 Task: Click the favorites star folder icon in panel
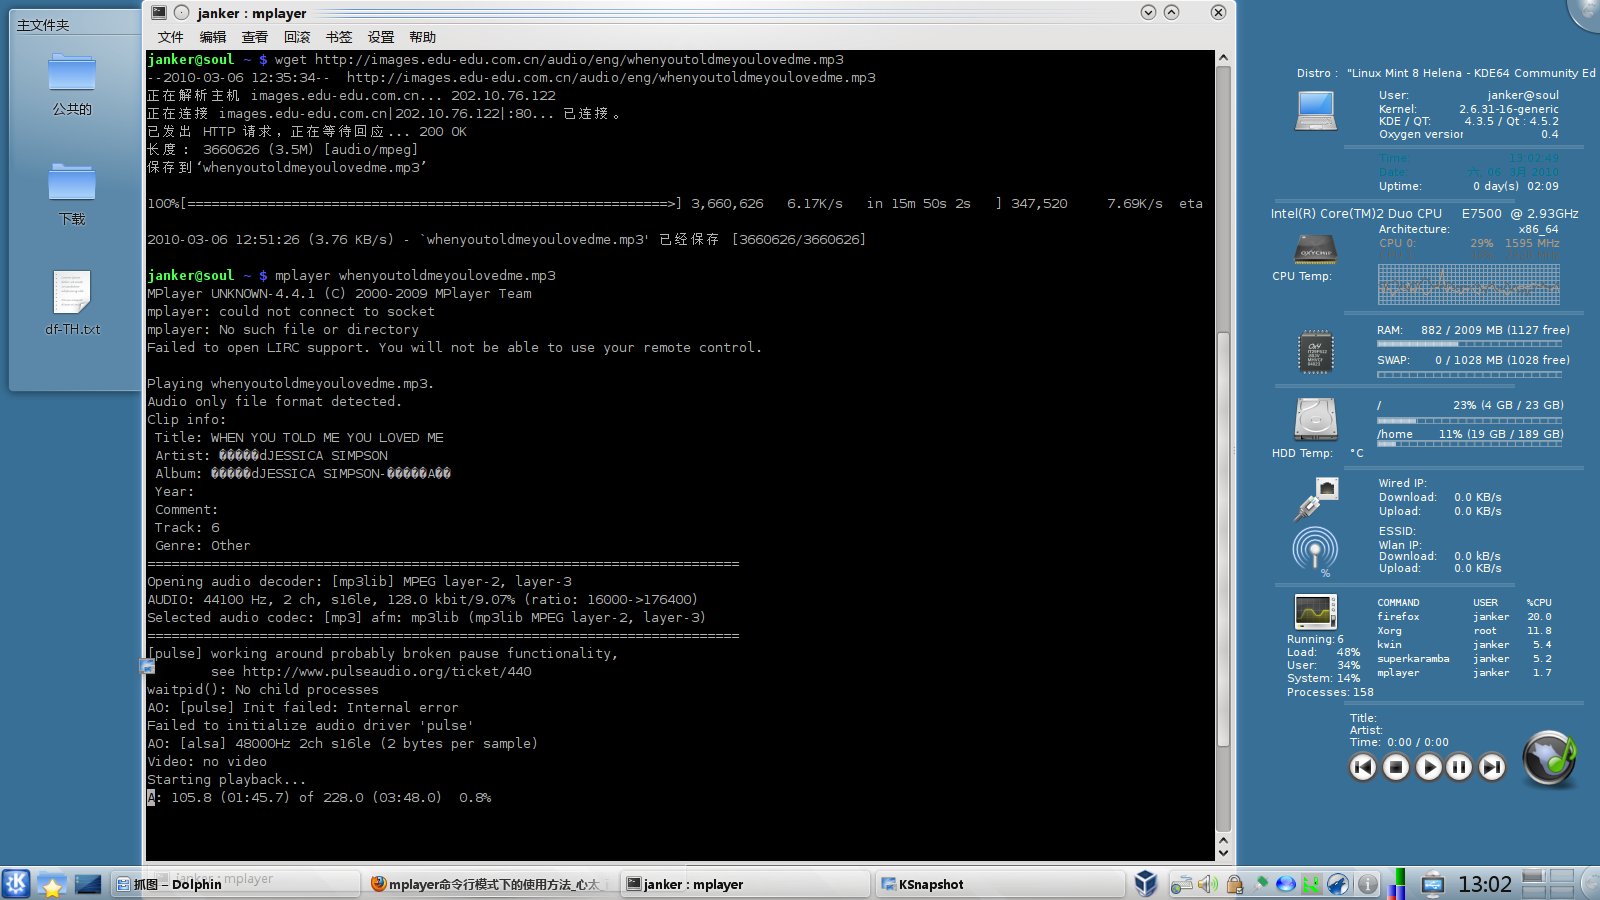[x=52, y=884]
